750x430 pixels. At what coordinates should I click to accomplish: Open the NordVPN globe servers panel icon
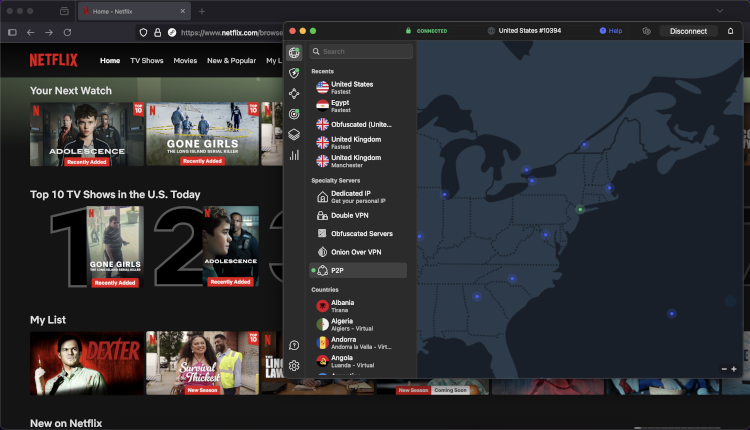[294, 52]
